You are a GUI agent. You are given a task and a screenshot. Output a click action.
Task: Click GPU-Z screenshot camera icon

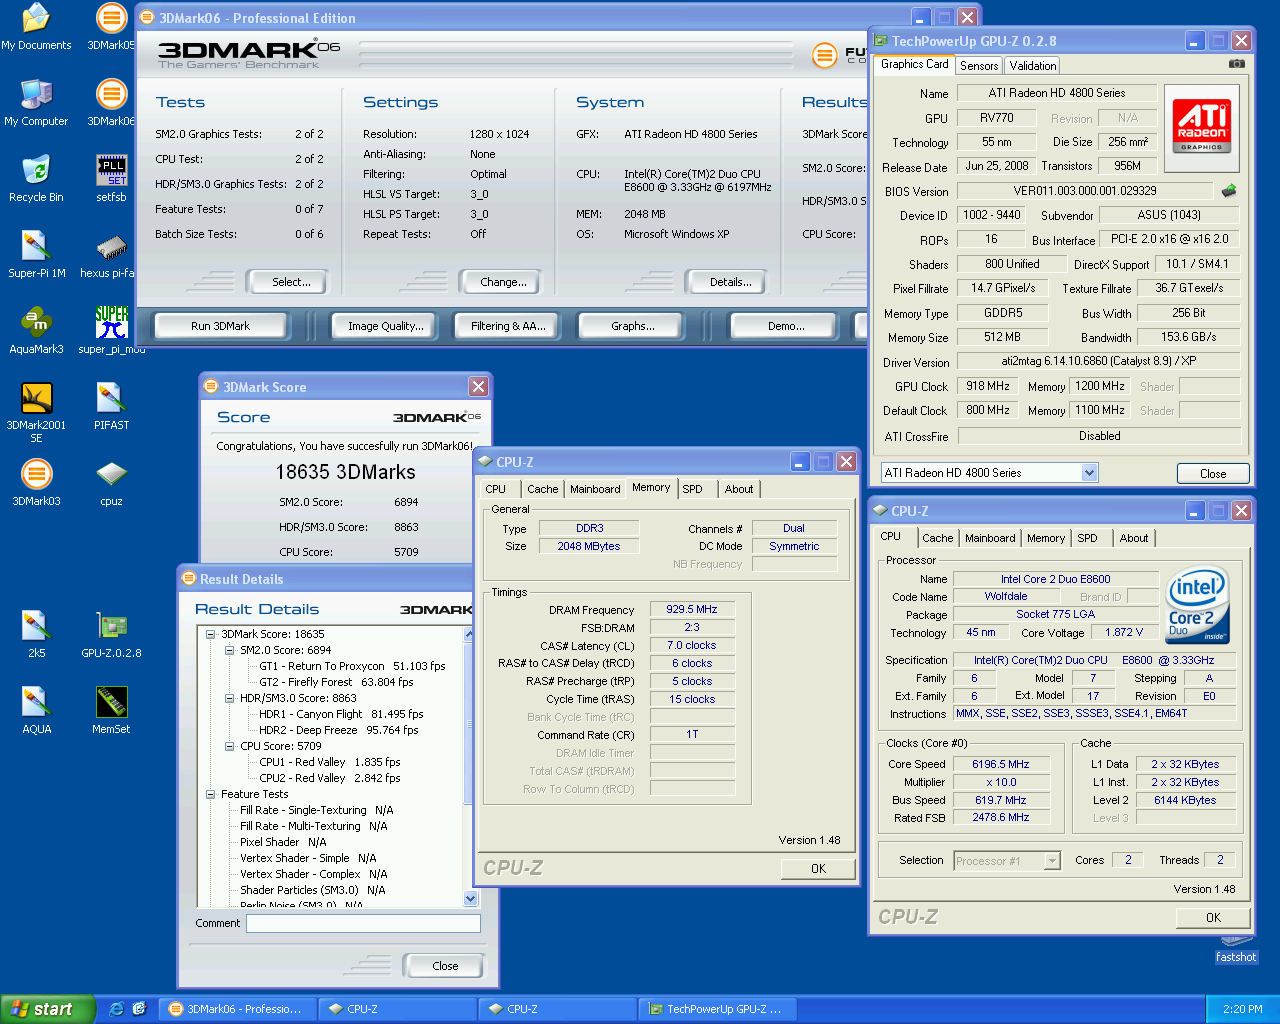coord(1237,64)
